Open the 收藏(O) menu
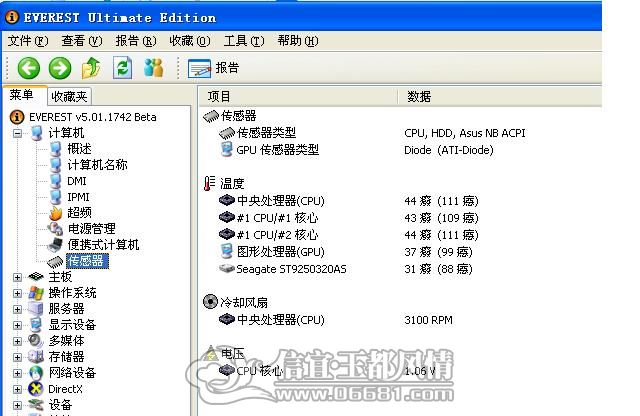 [190, 41]
